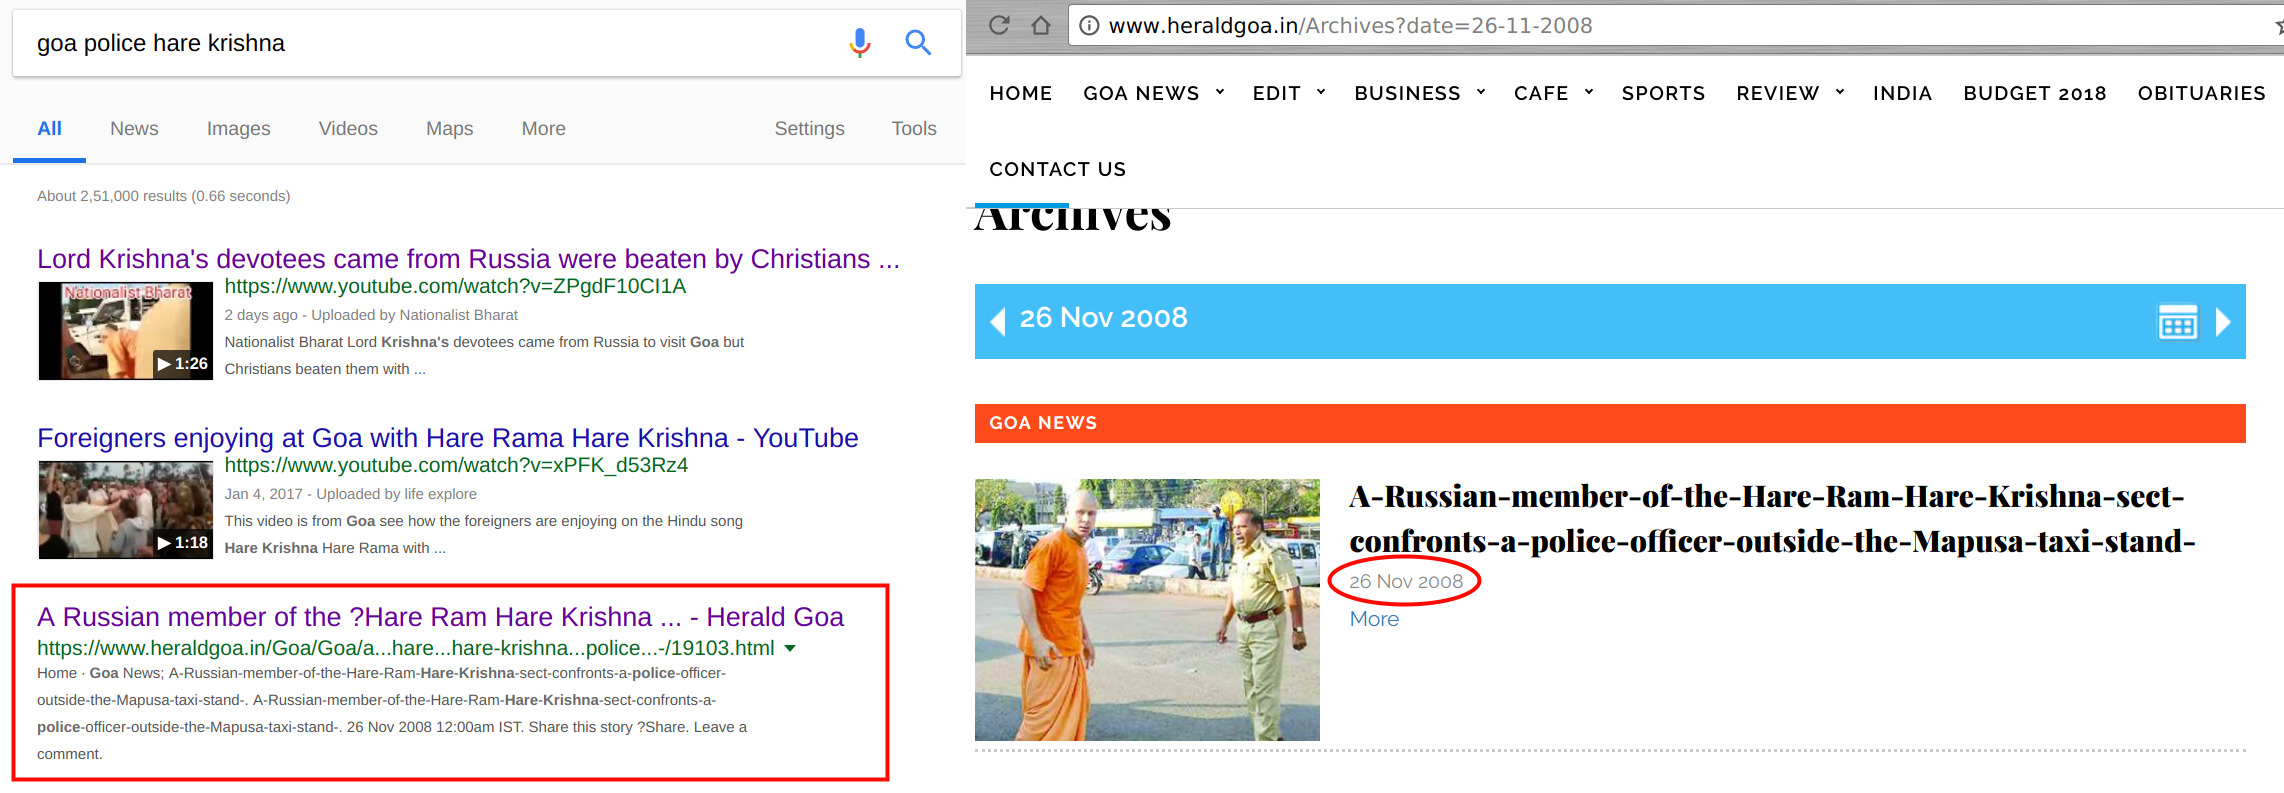Open search Tools

point(914,129)
